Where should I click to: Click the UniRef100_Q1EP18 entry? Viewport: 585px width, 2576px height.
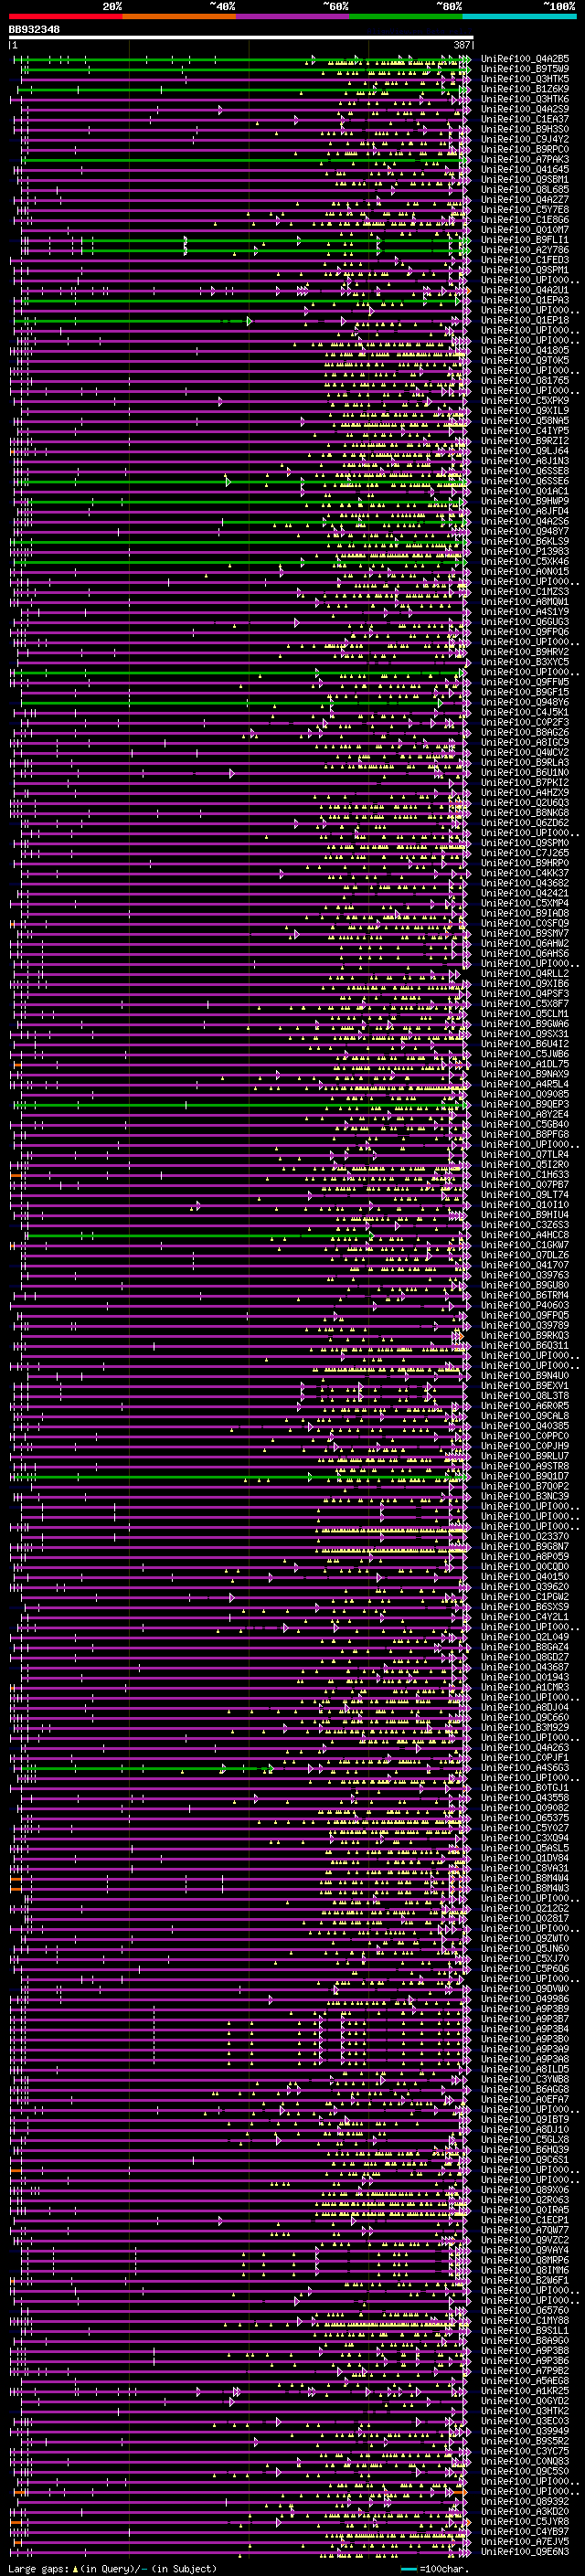tap(525, 321)
